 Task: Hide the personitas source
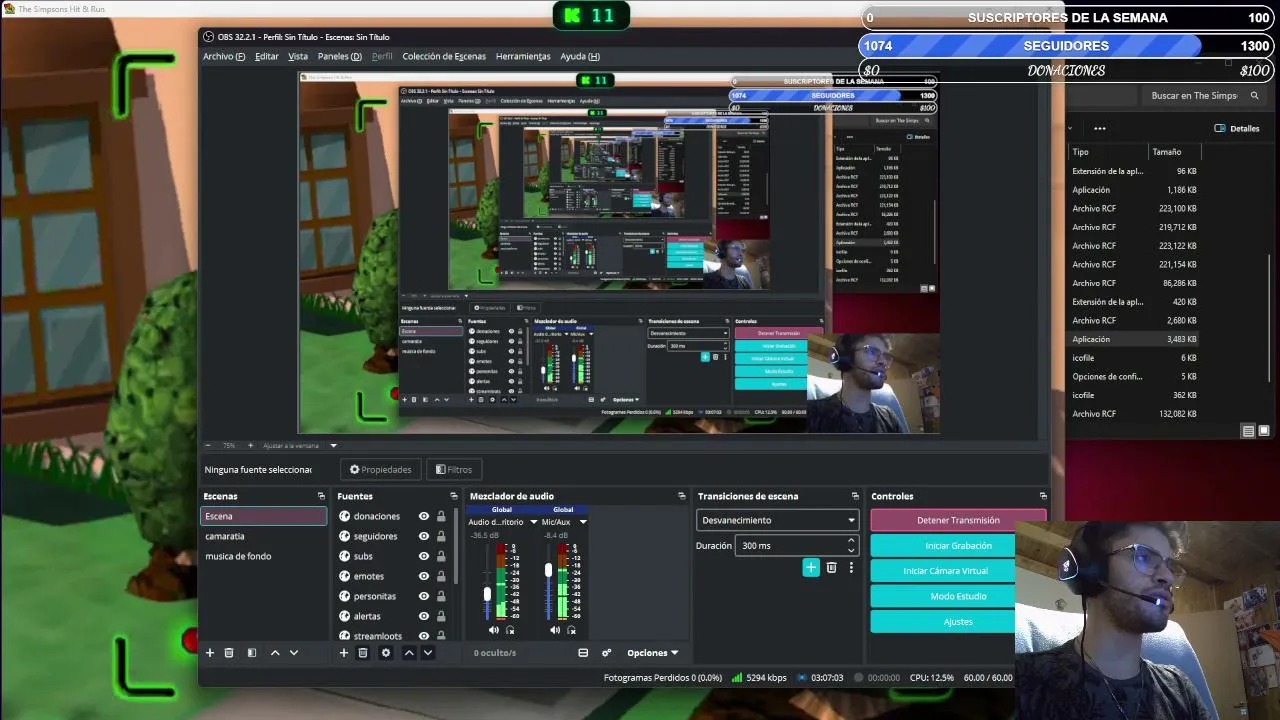click(x=424, y=596)
